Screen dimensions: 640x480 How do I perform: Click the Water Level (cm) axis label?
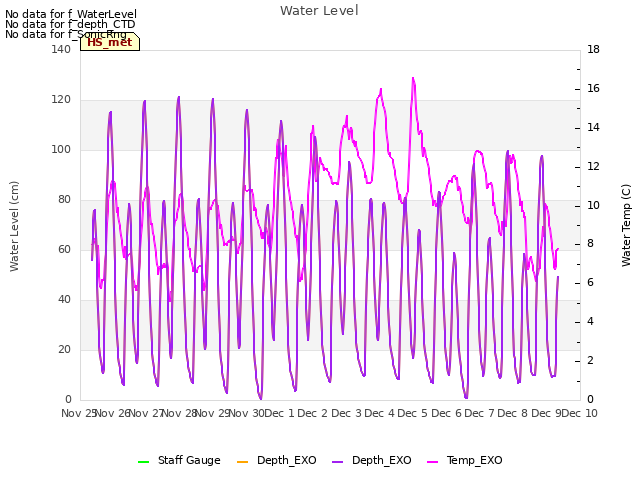[14, 227]
